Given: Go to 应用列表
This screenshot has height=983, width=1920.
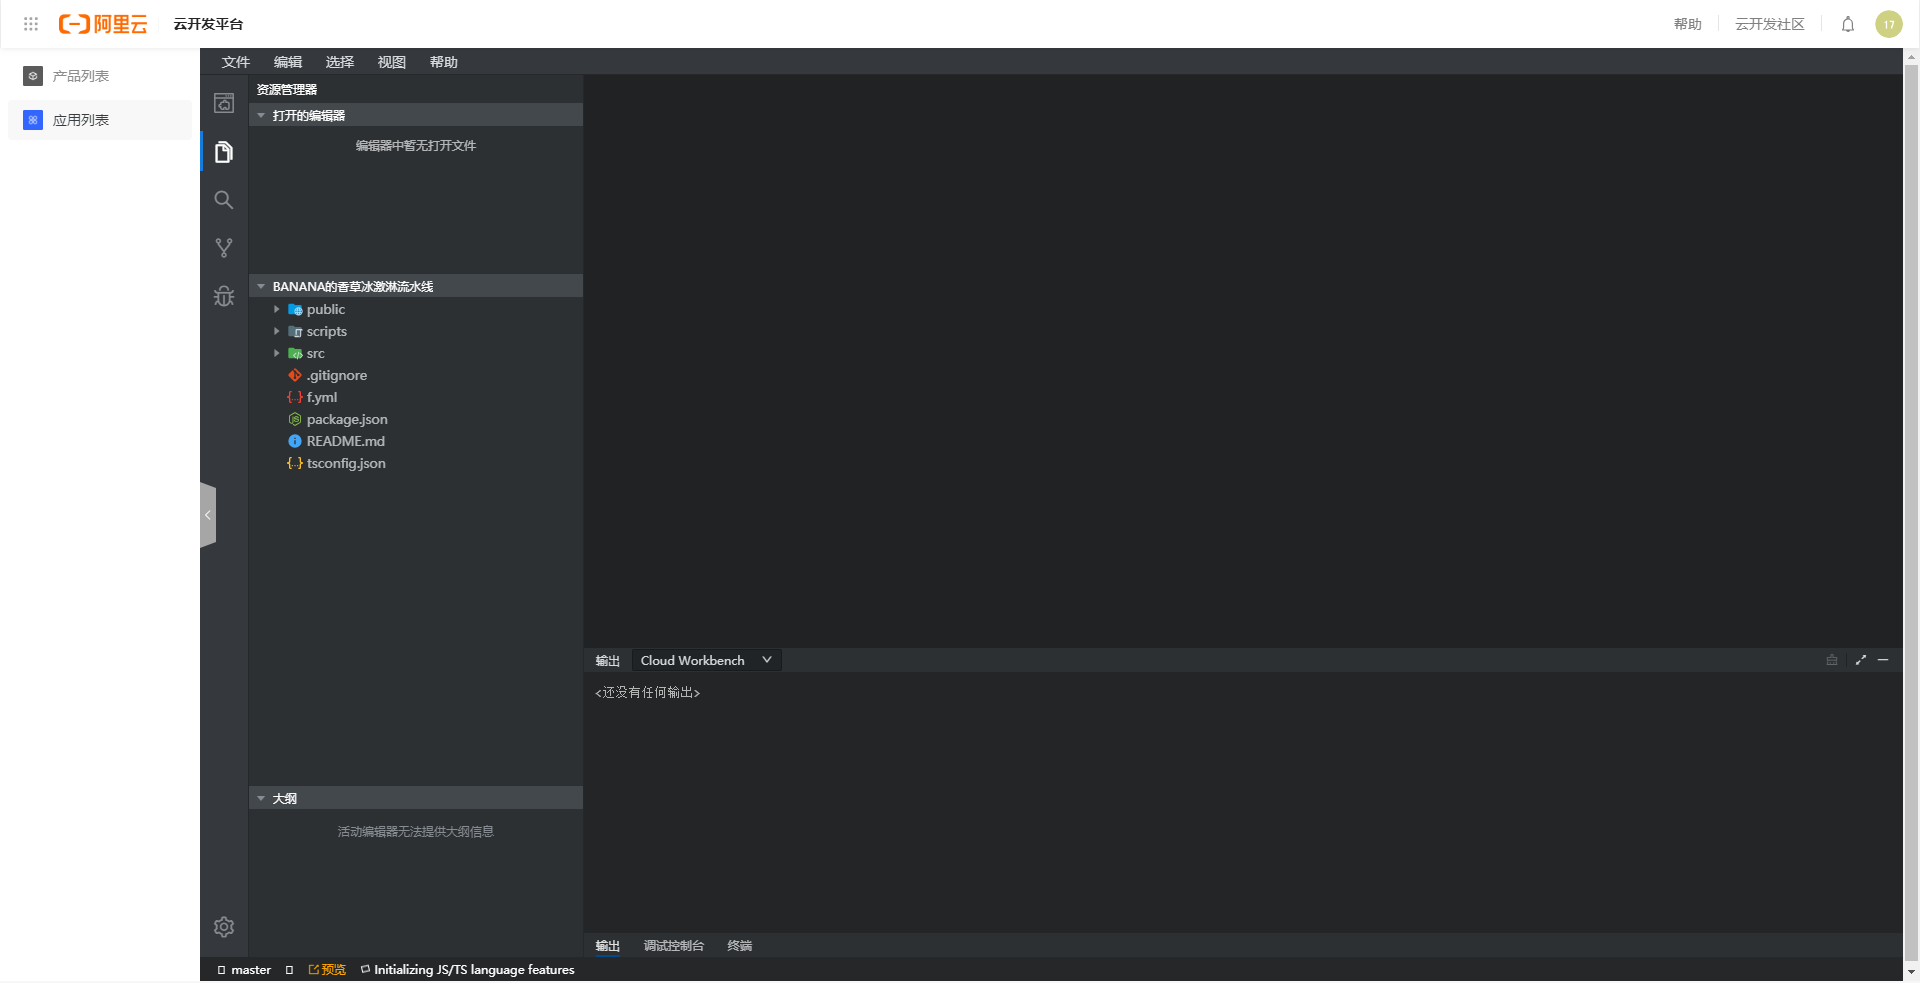Looking at the screenshot, I should click(100, 120).
